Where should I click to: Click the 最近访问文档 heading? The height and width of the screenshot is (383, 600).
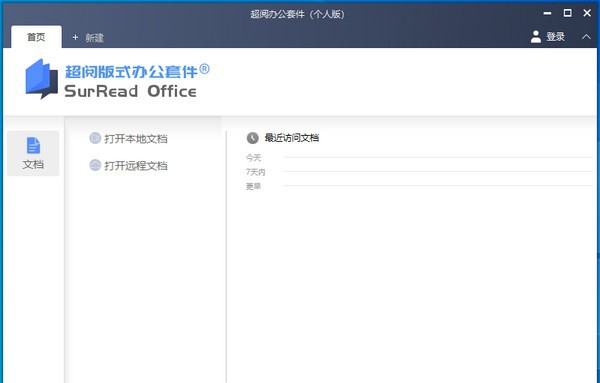(292, 138)
